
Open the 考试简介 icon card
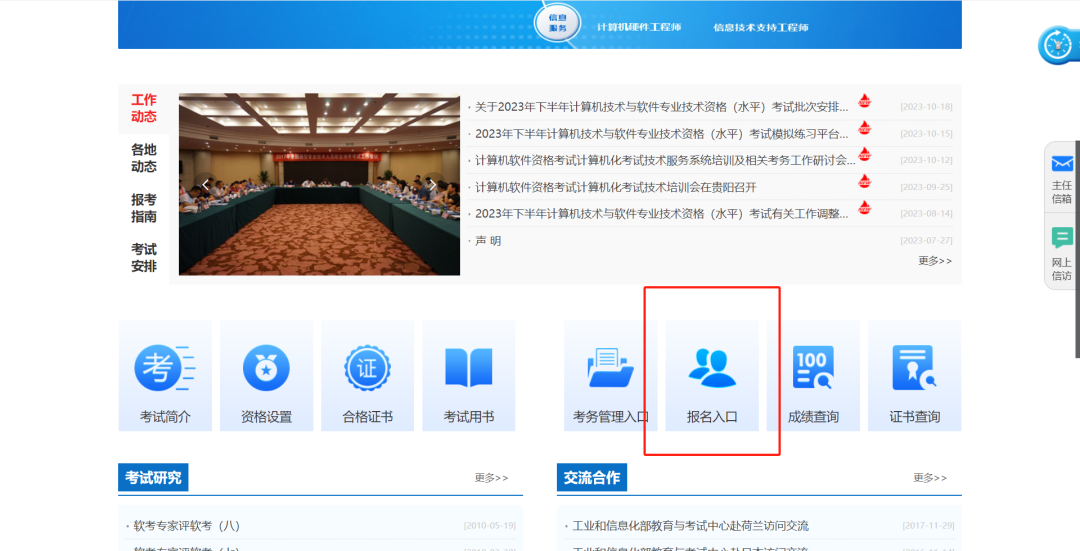pos(165,375)
